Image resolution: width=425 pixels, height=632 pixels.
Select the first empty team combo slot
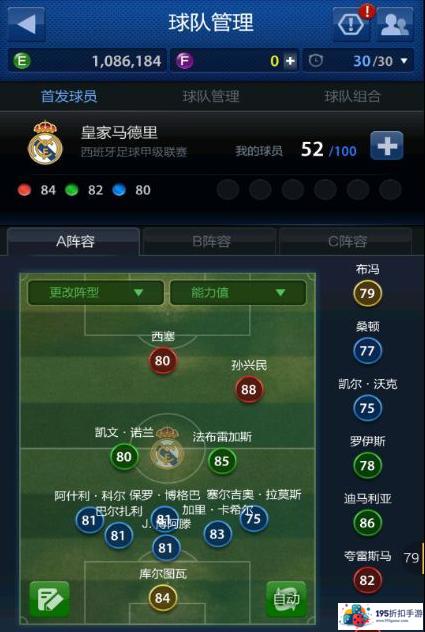pyautogui.click(x=228, y=189)
